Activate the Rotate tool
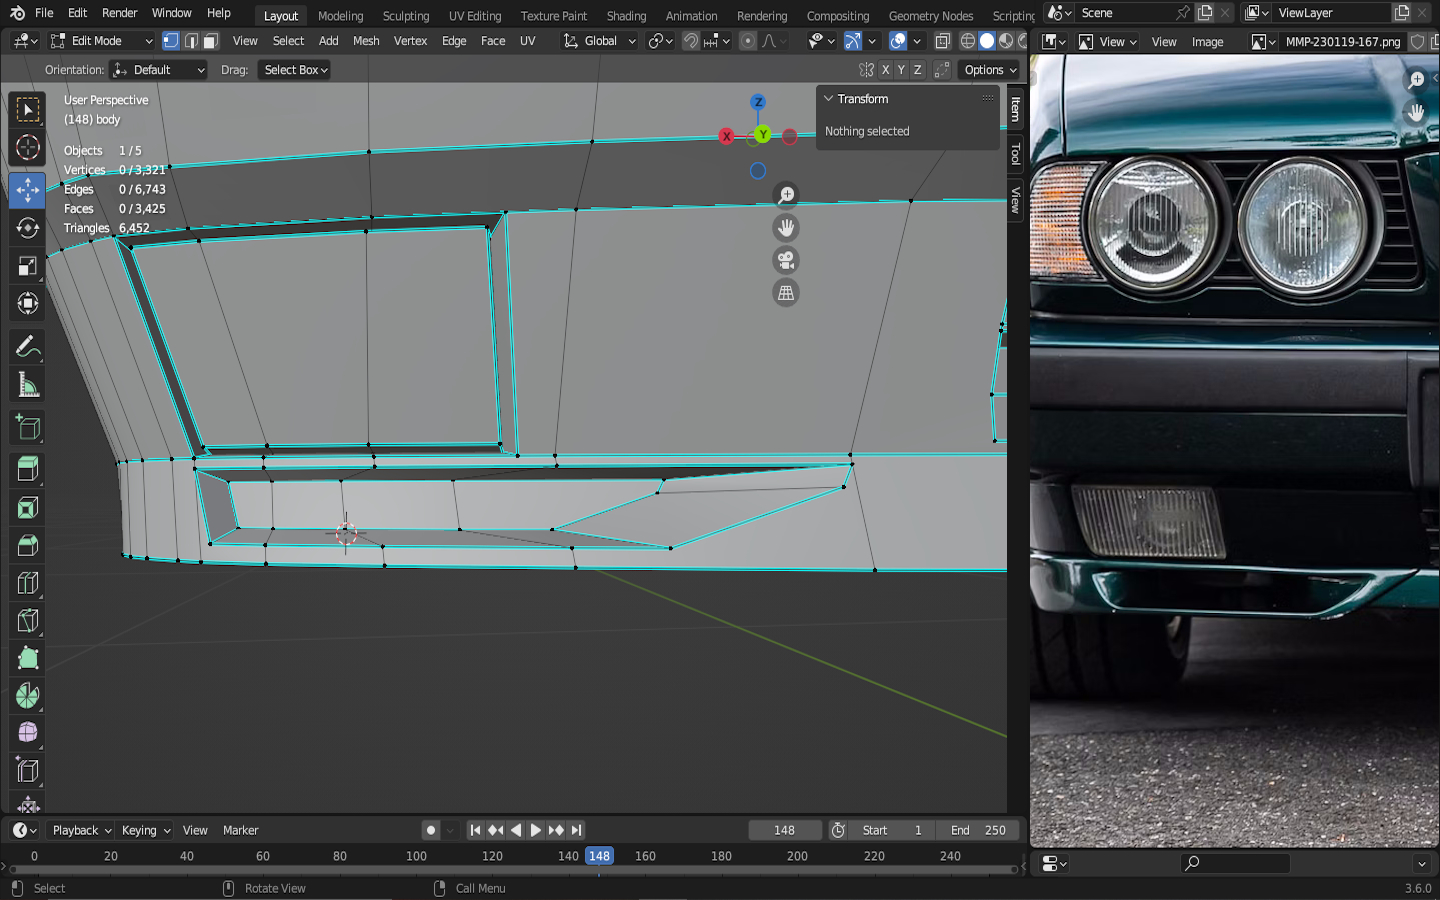This screenshot has width=1440, height=900. click(28, 228)
